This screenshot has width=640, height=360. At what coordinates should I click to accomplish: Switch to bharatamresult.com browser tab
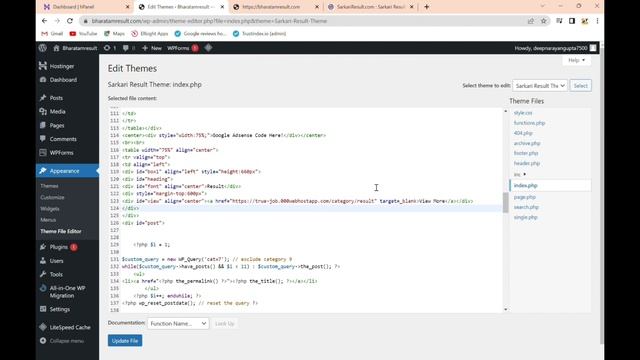point(276,7)
